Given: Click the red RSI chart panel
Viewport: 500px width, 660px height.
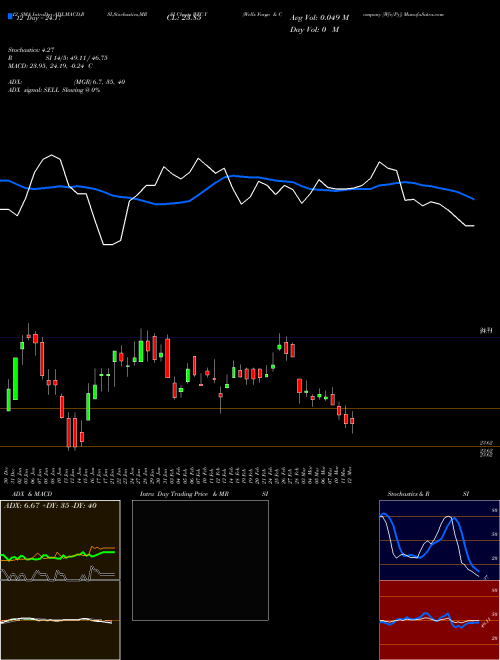Looking at the screenshot, I should (439, 620).
